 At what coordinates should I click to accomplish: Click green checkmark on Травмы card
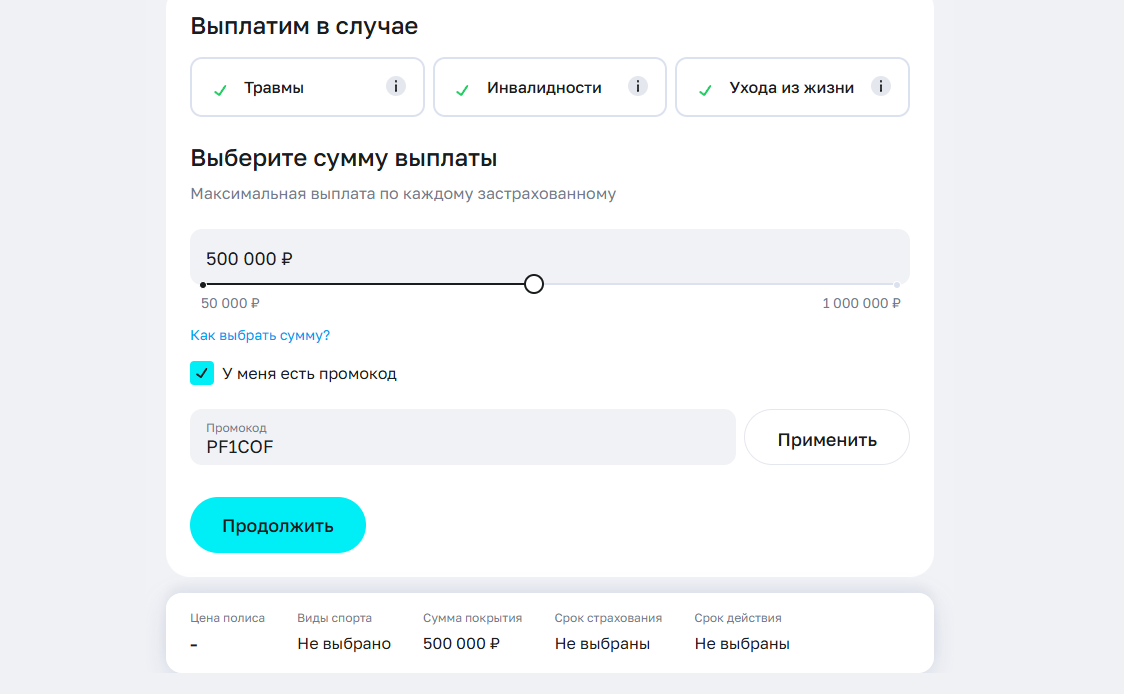pos(220,90)
